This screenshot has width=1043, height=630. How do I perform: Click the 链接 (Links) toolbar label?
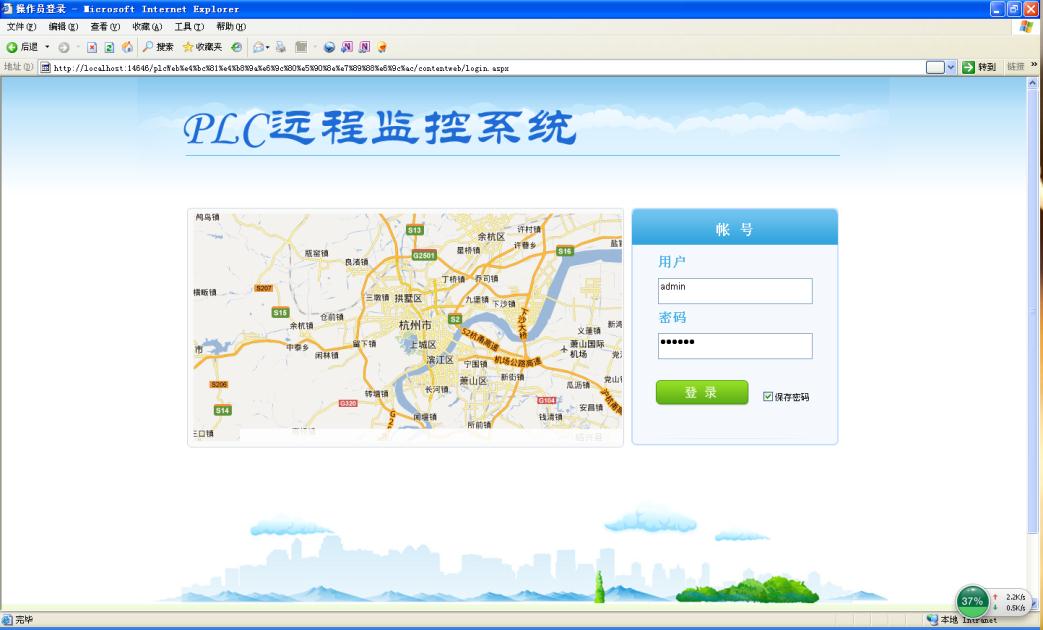tap(1015, 67)
